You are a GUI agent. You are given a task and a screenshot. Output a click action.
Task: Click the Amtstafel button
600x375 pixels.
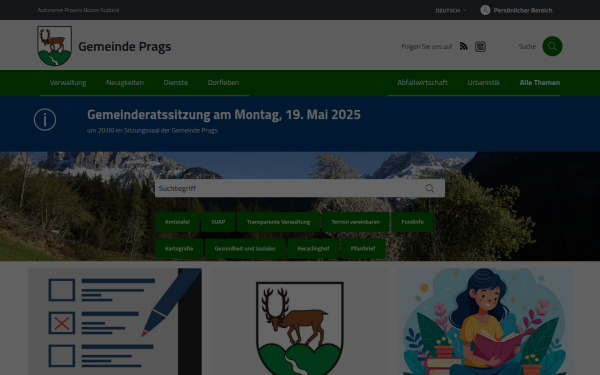[177, 222]
